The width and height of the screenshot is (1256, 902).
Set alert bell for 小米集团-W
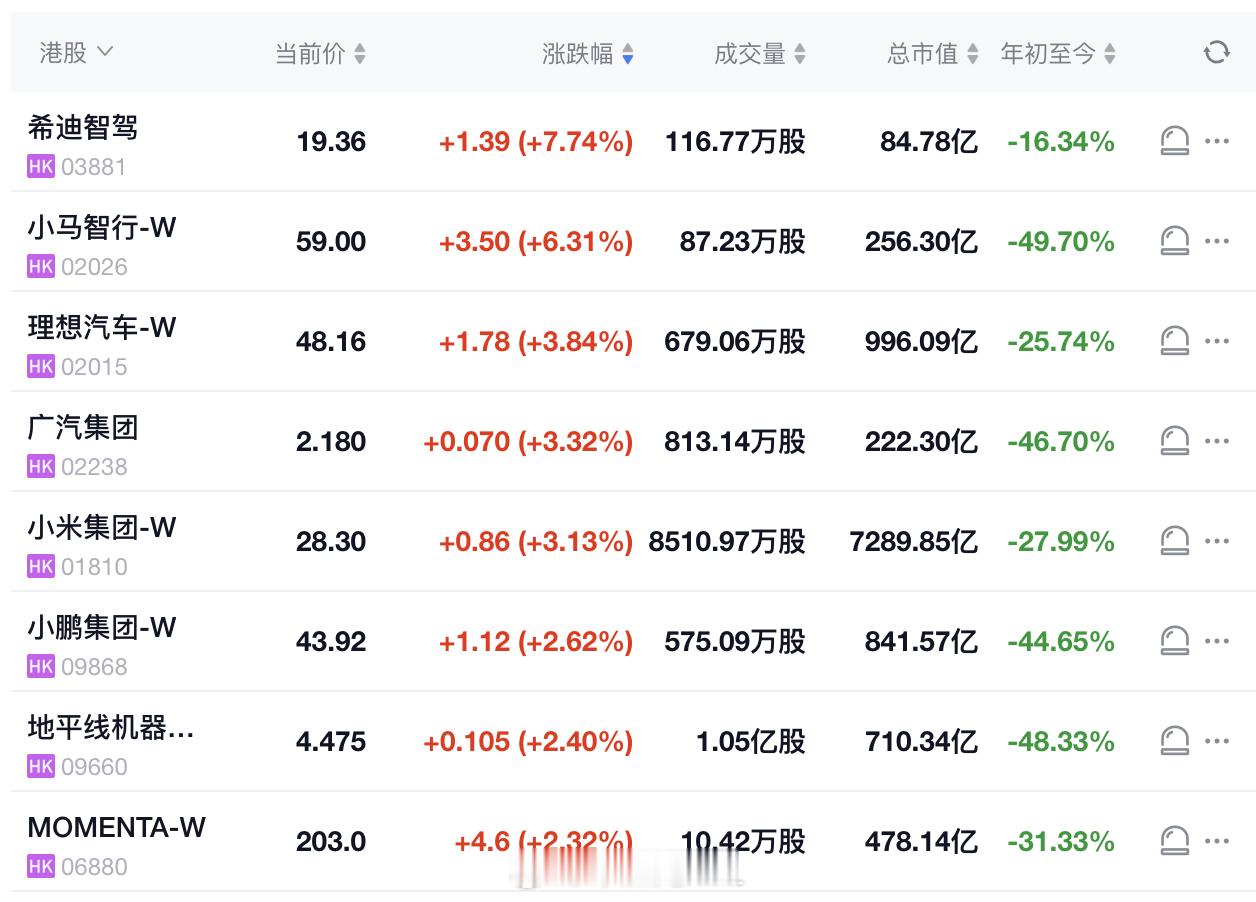[x=1175, y=541]
